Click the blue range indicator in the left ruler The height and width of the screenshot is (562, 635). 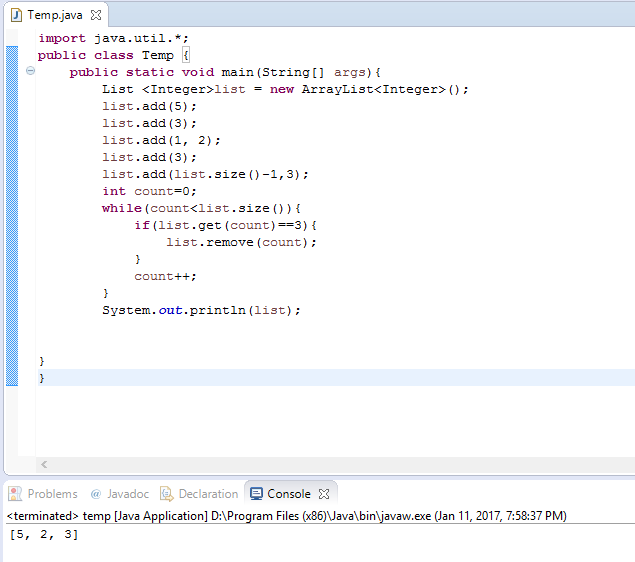12,216
